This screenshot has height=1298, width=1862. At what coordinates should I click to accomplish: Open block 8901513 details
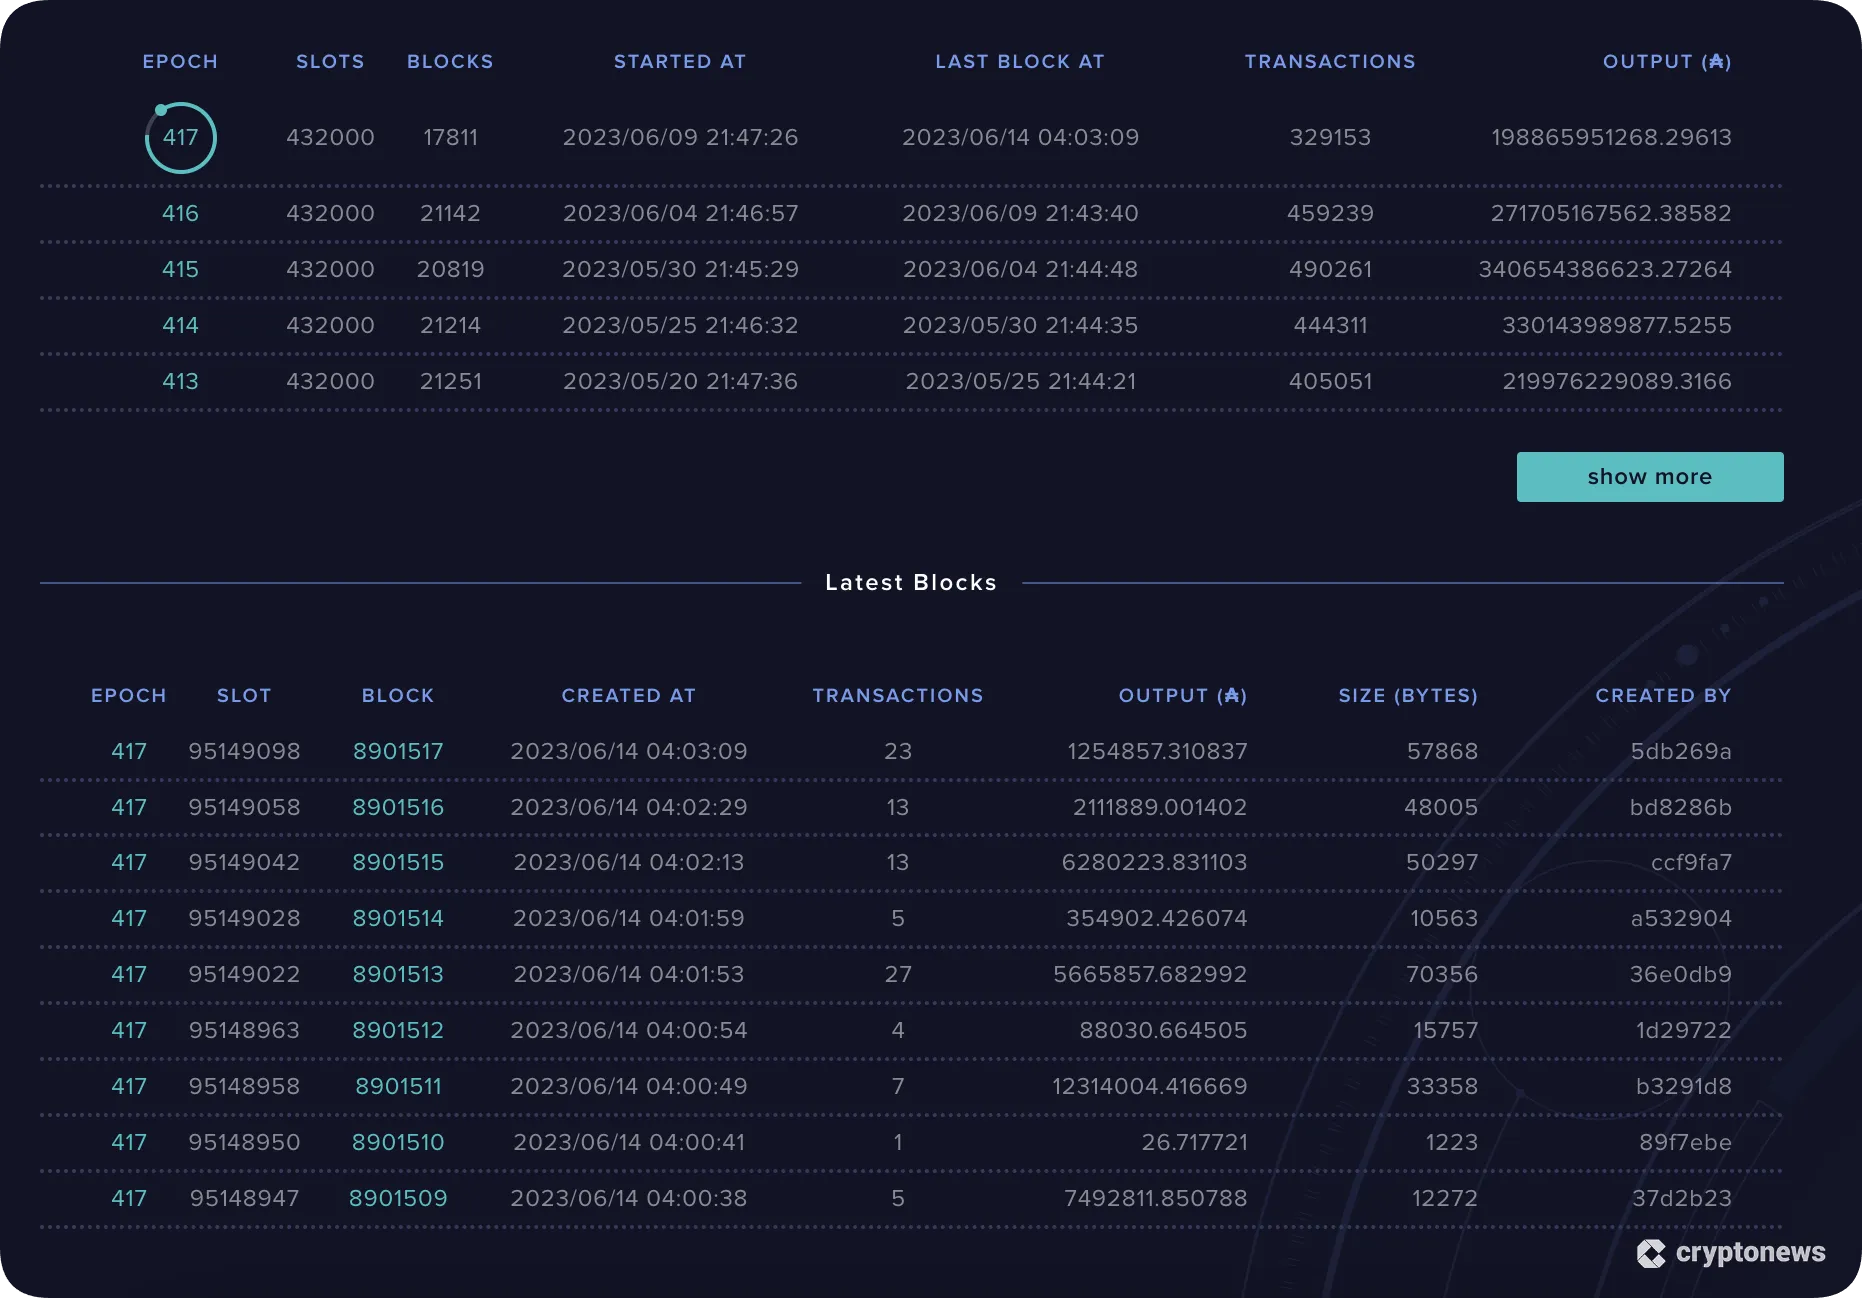point(398,974)
